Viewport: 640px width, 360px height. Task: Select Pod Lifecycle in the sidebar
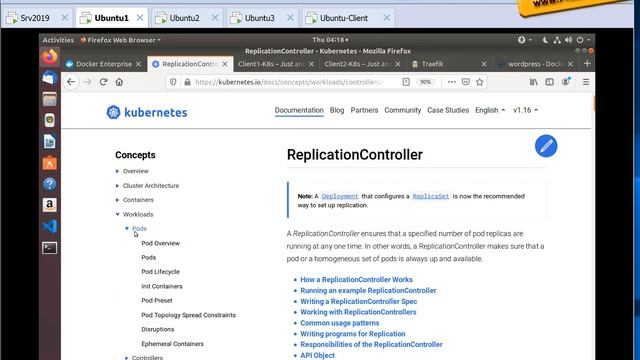160,272
